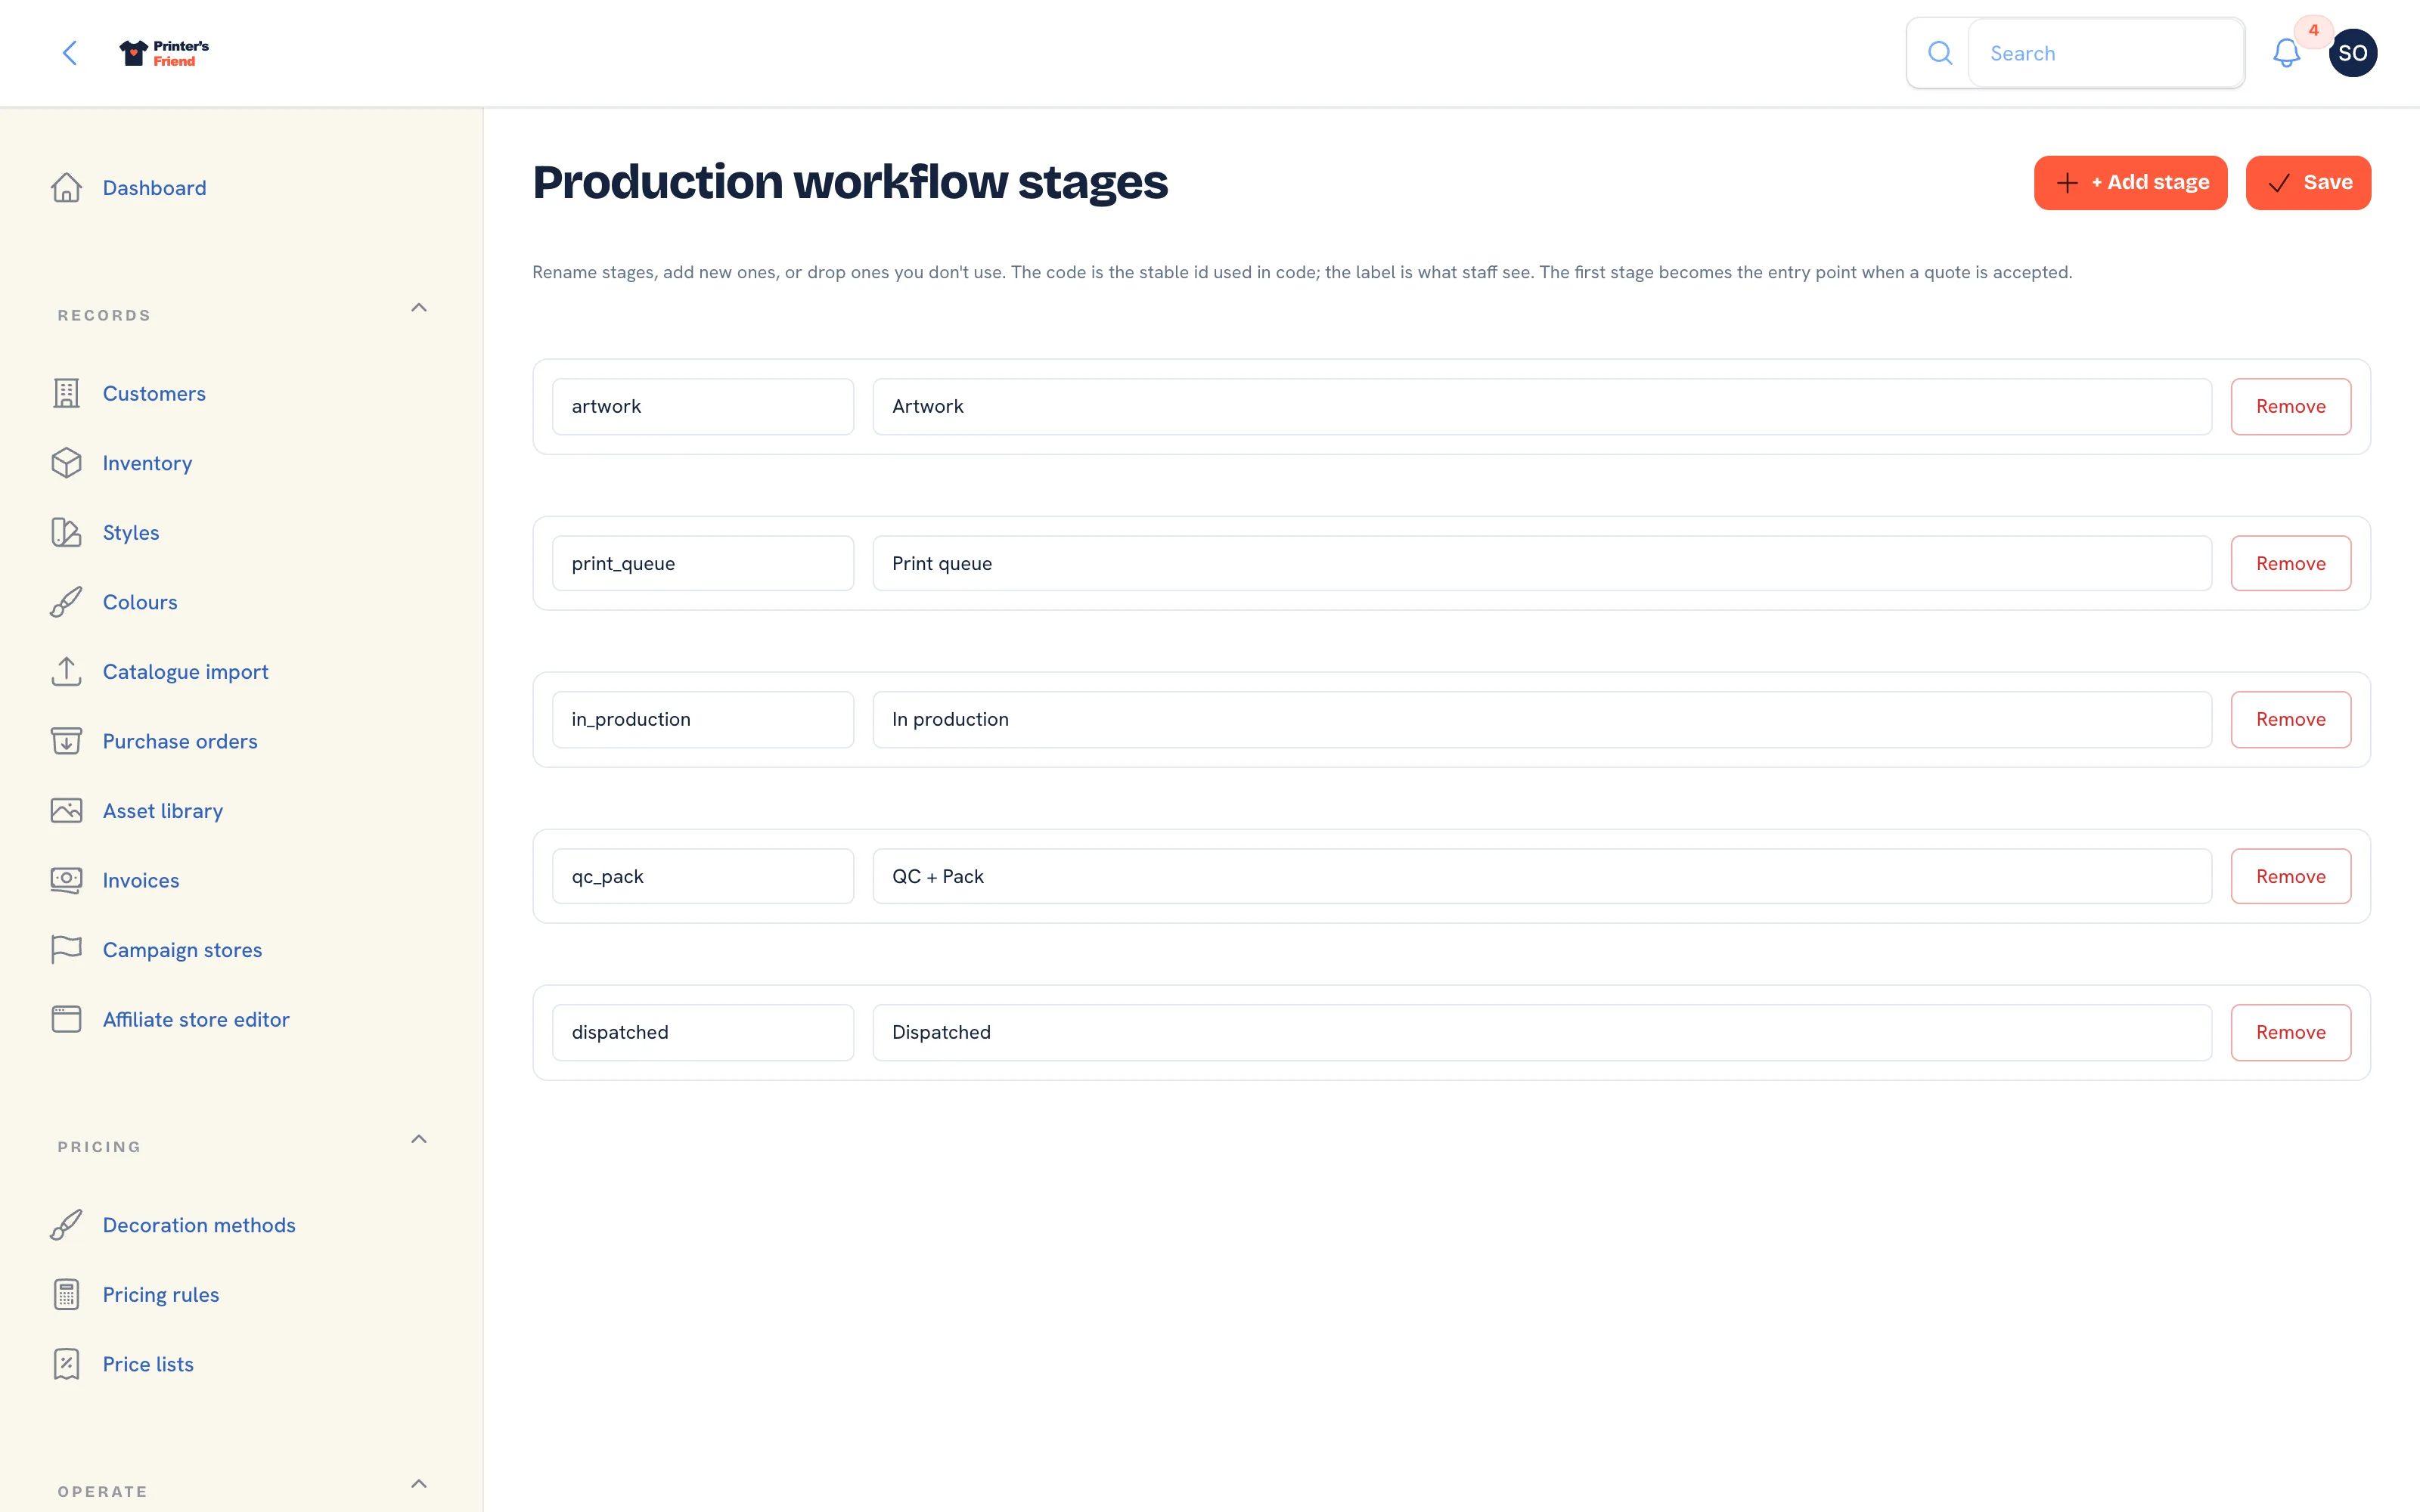Click the Inventory box icon
Viewport: 2420px width, 1512px height.
click(x=67, y=463)
